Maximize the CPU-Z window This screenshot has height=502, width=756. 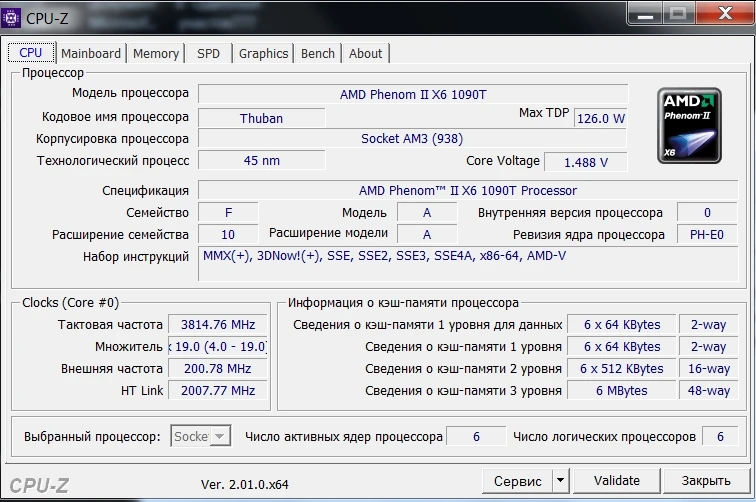pos(678,14)
